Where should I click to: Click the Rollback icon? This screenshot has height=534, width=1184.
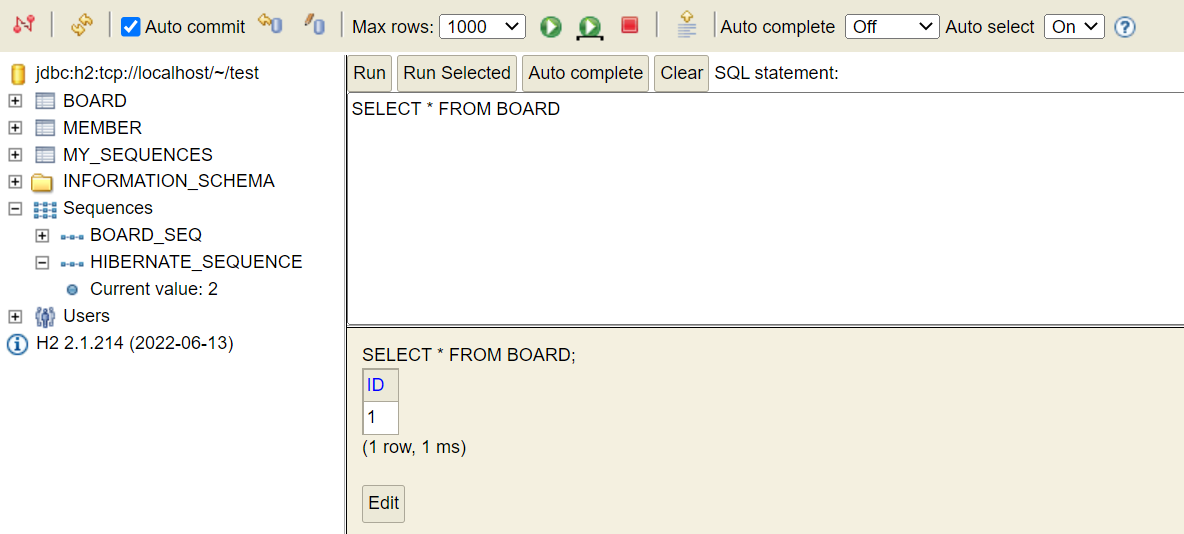(x=270, y=24)
